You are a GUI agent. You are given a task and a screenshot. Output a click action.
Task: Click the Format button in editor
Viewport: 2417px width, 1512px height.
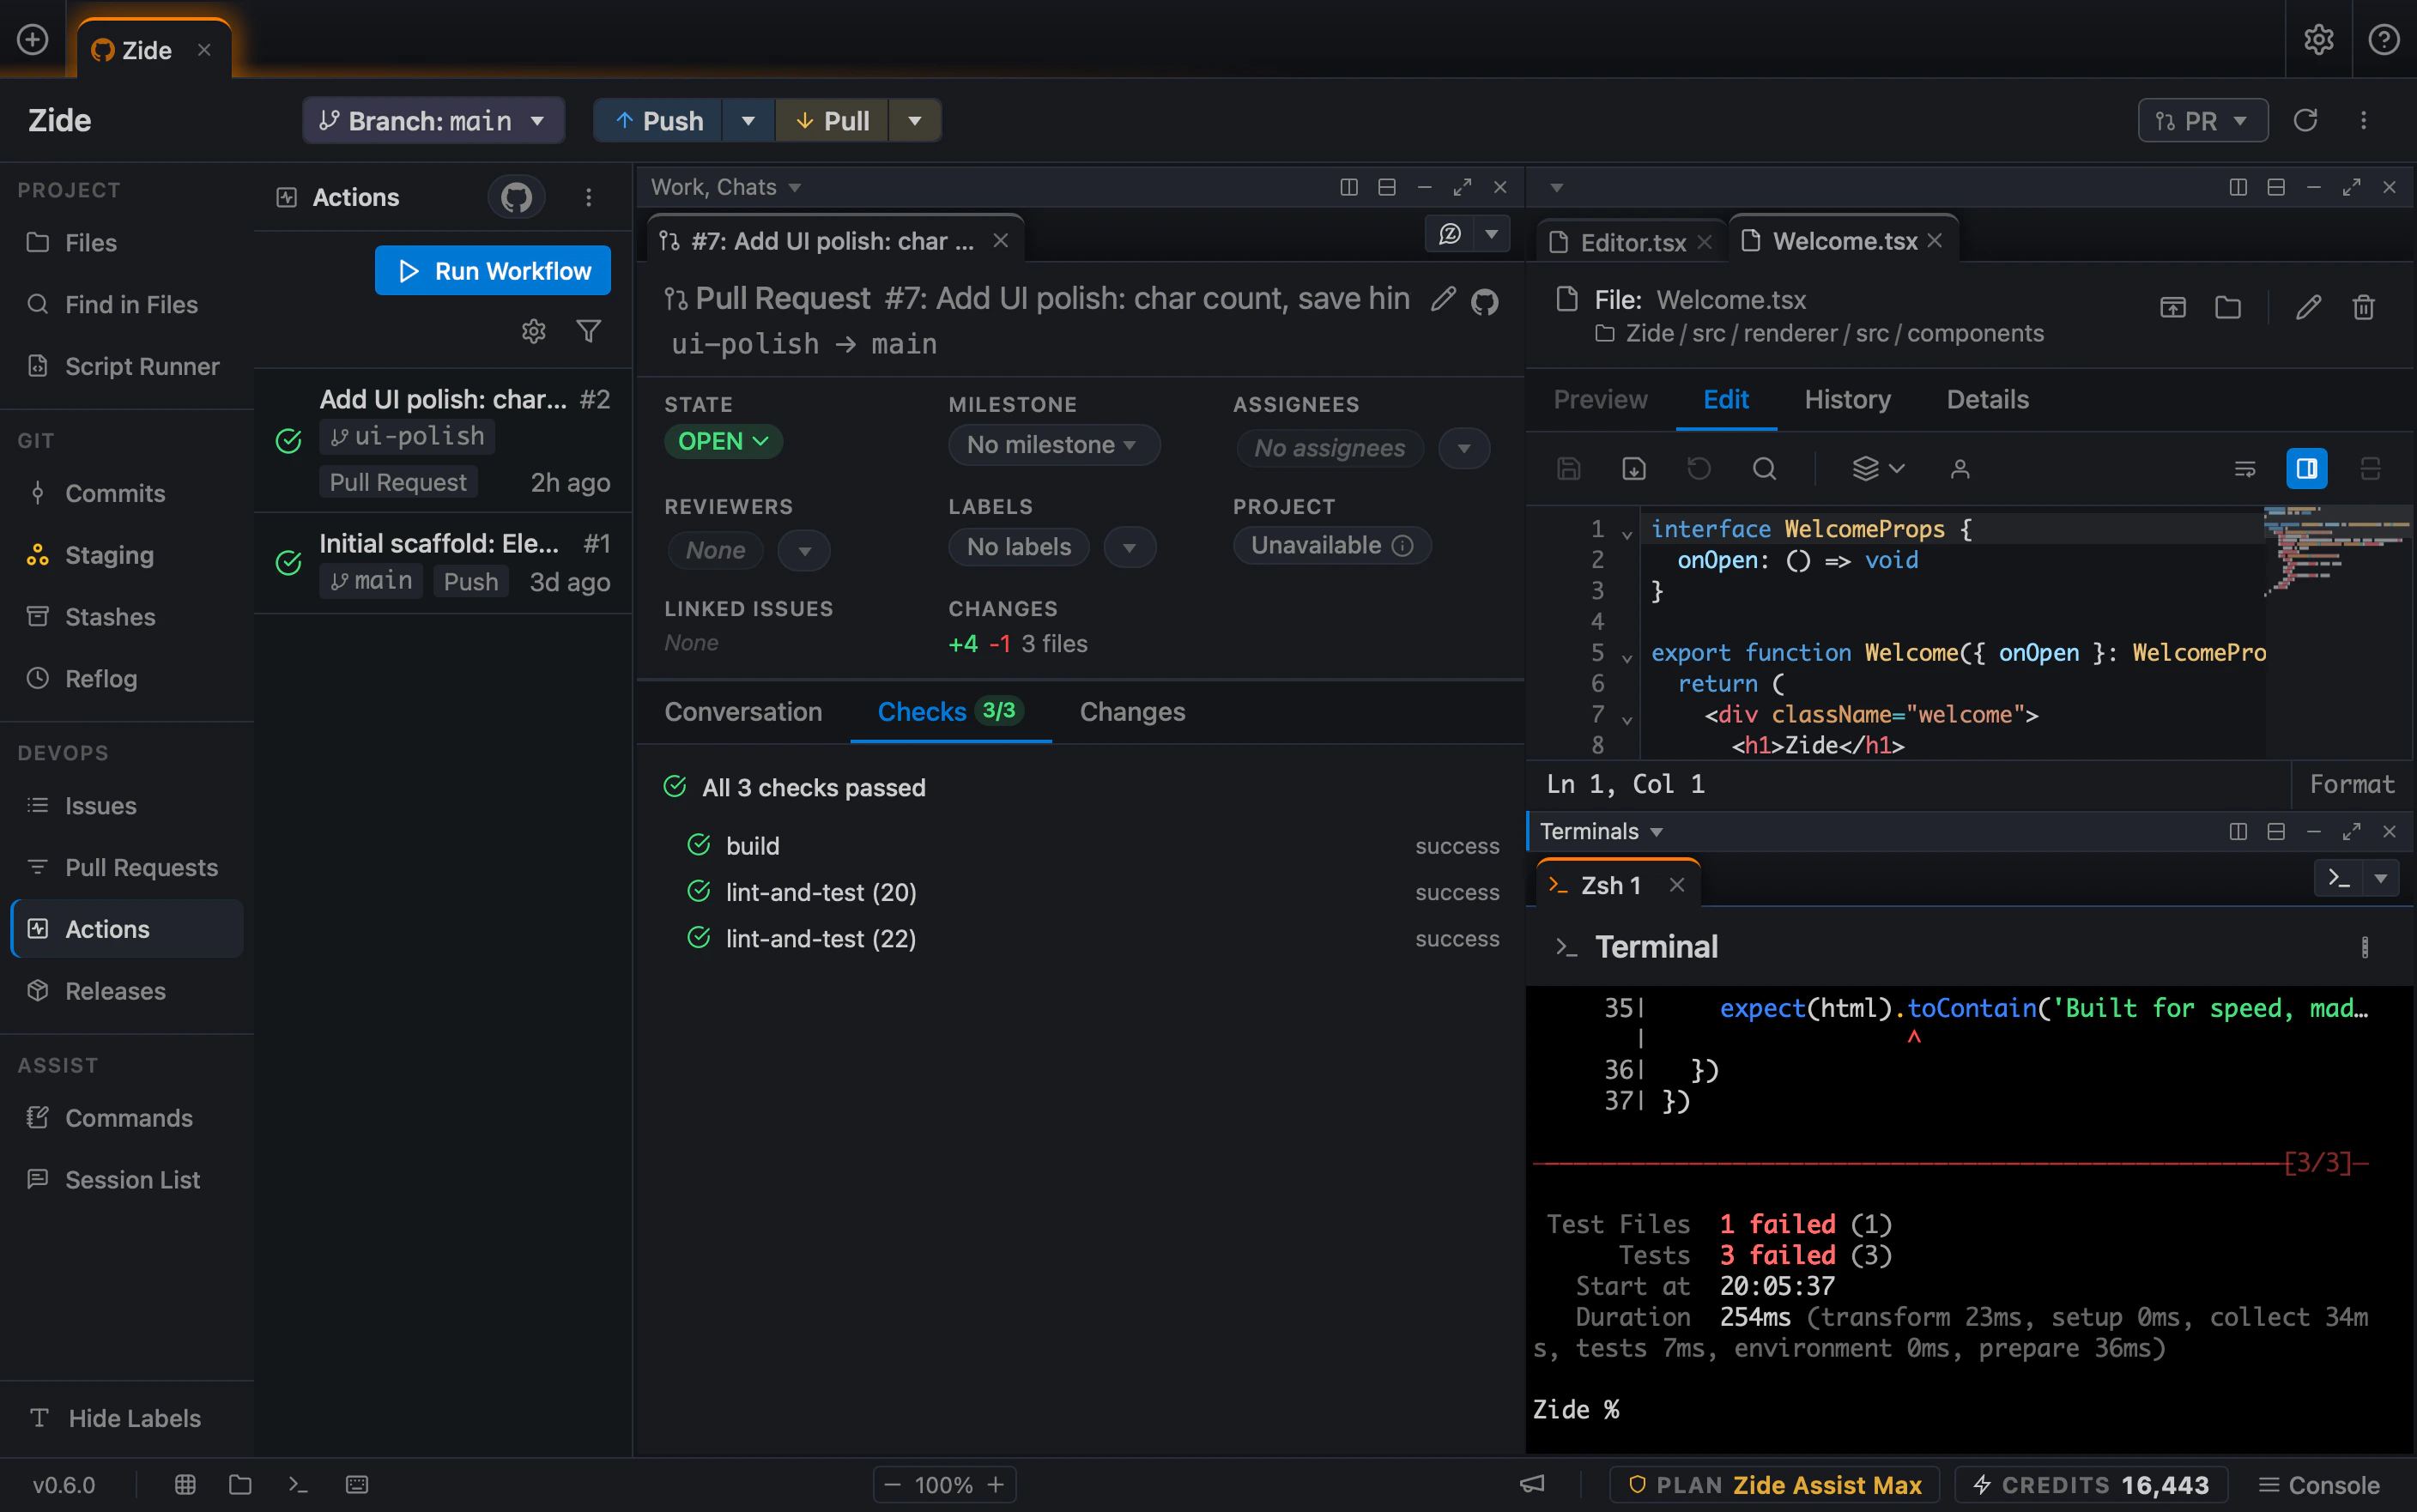(x=2352, y=784)
